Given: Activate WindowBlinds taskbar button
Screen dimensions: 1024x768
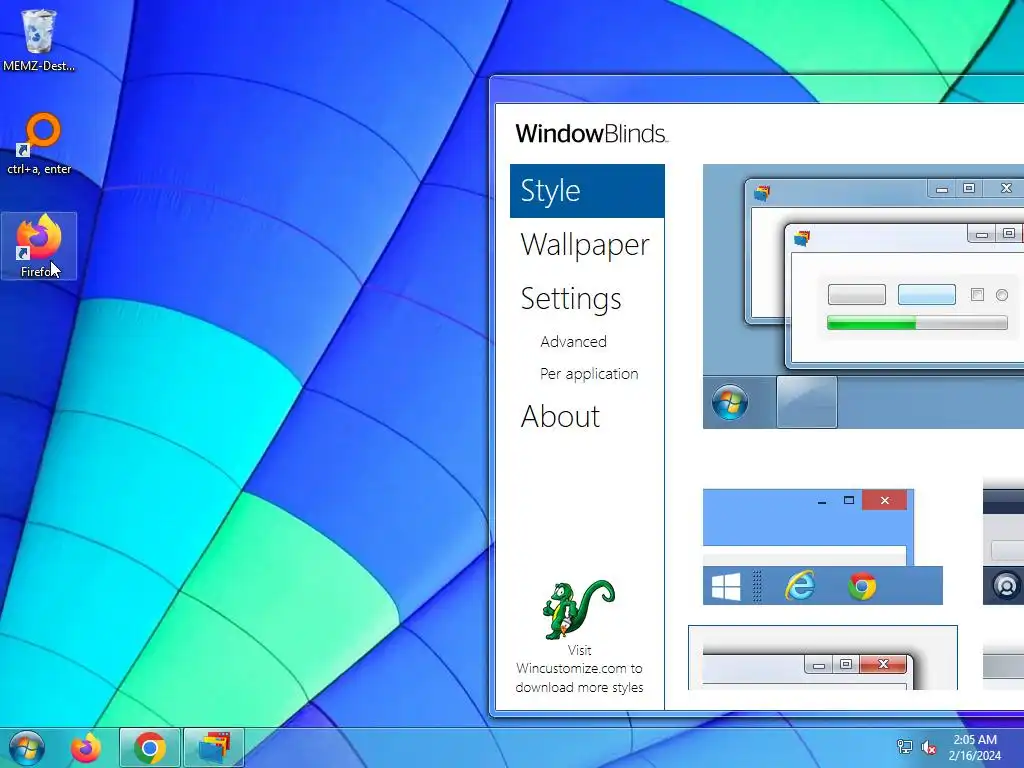Looking at the screenshot, I should (x=214, y=748).
